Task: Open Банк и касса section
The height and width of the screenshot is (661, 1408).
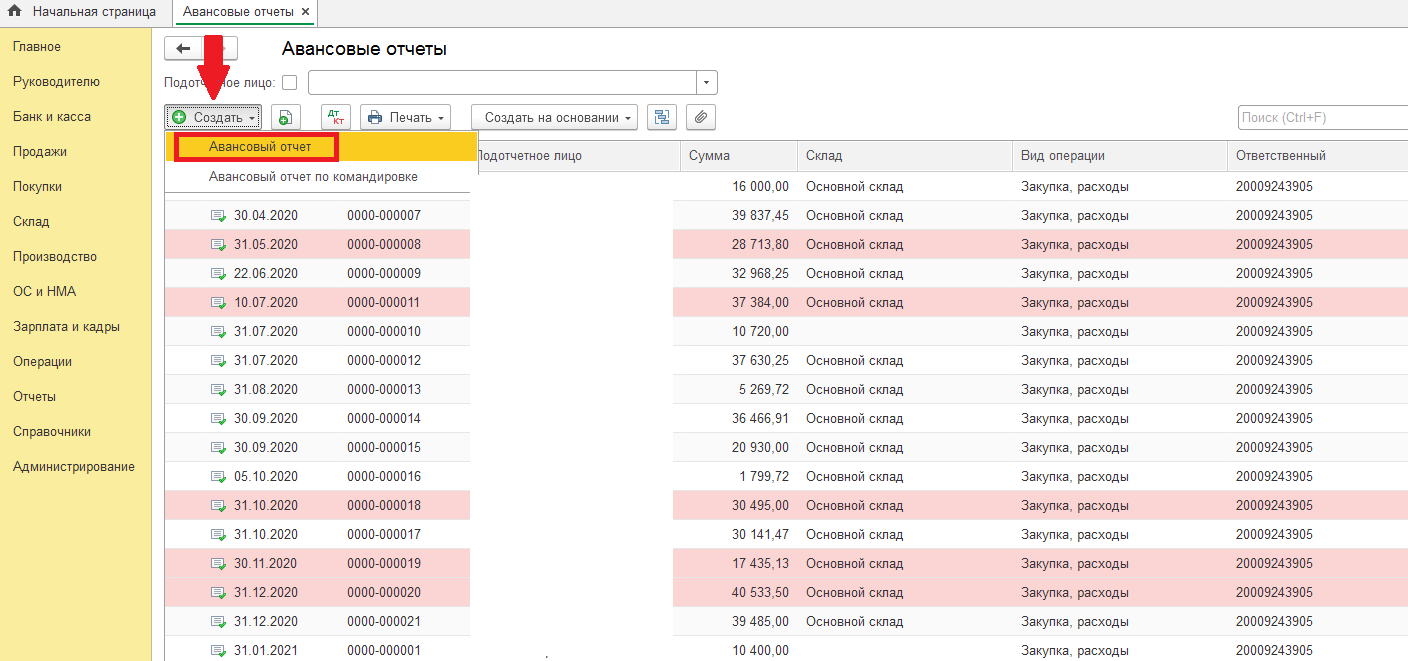Action: tap(52, 117)
